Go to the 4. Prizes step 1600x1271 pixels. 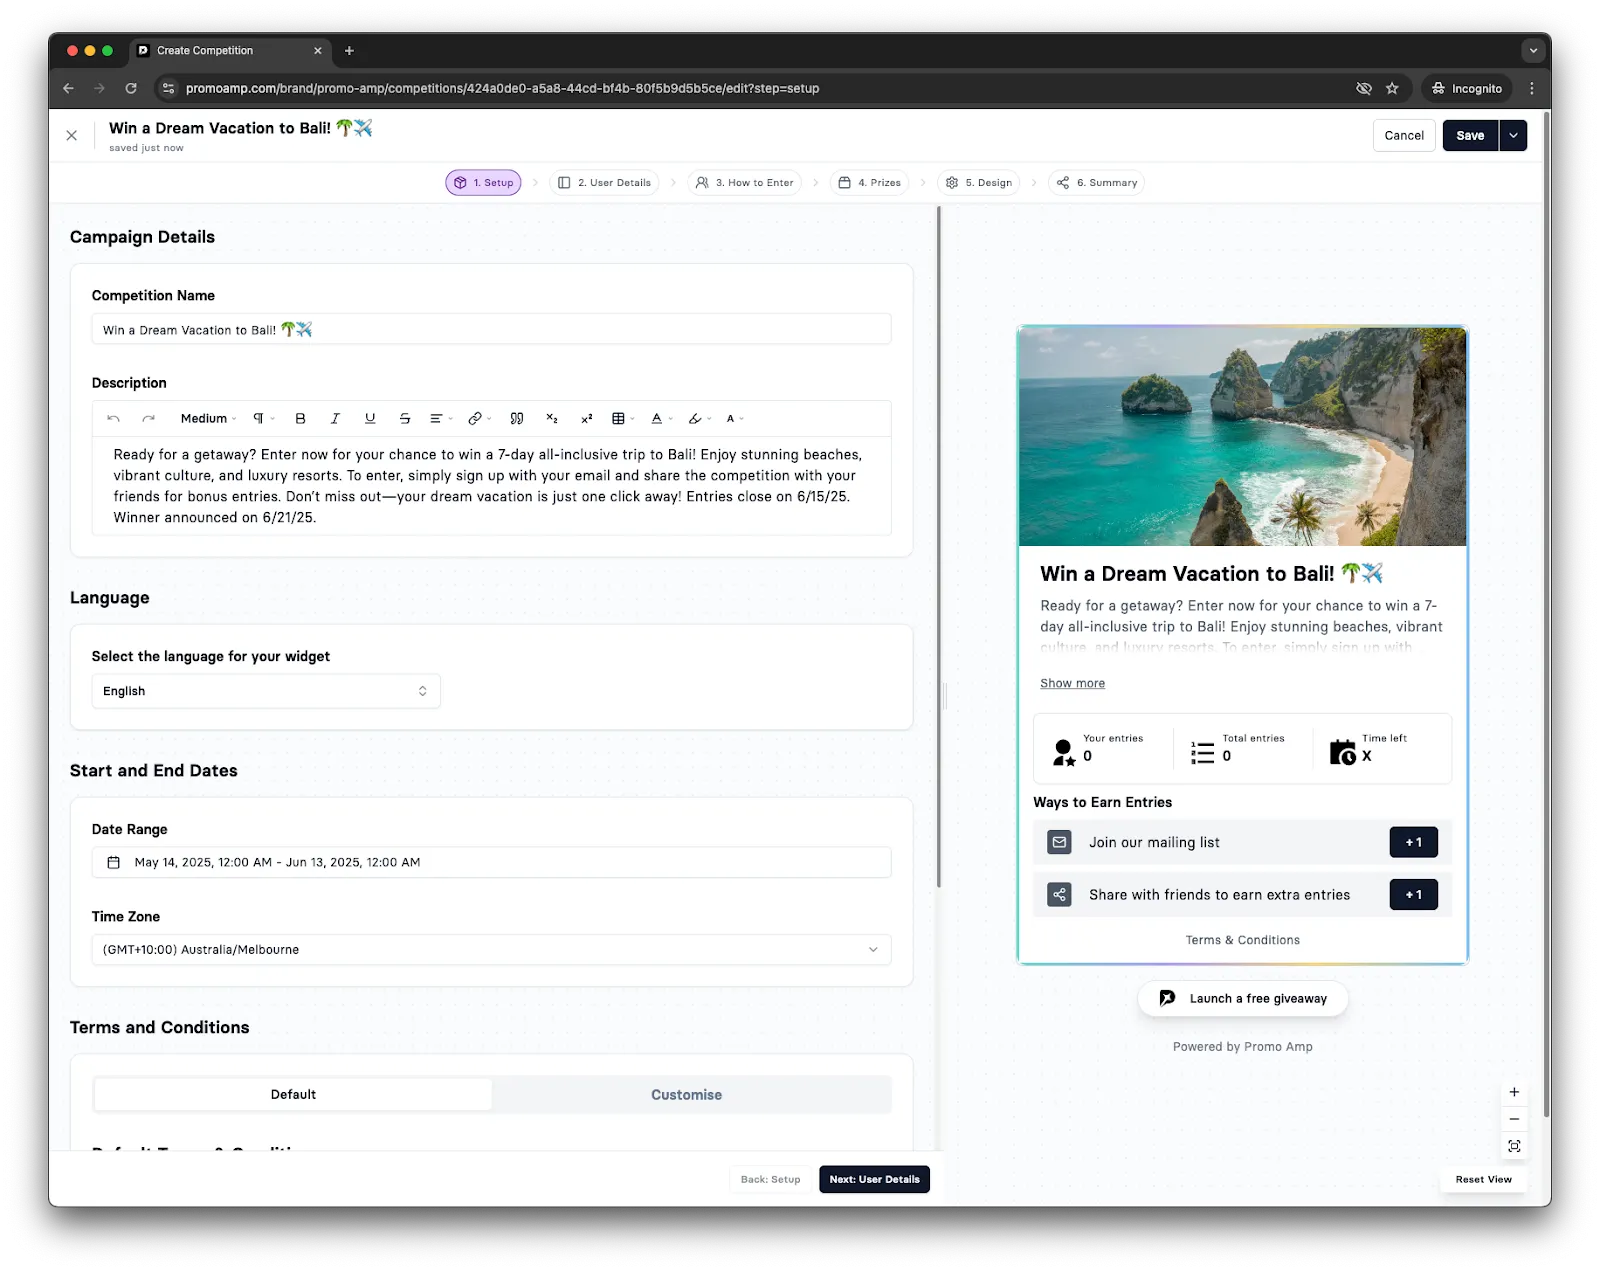pyautogui.click(x=870, y=183)
